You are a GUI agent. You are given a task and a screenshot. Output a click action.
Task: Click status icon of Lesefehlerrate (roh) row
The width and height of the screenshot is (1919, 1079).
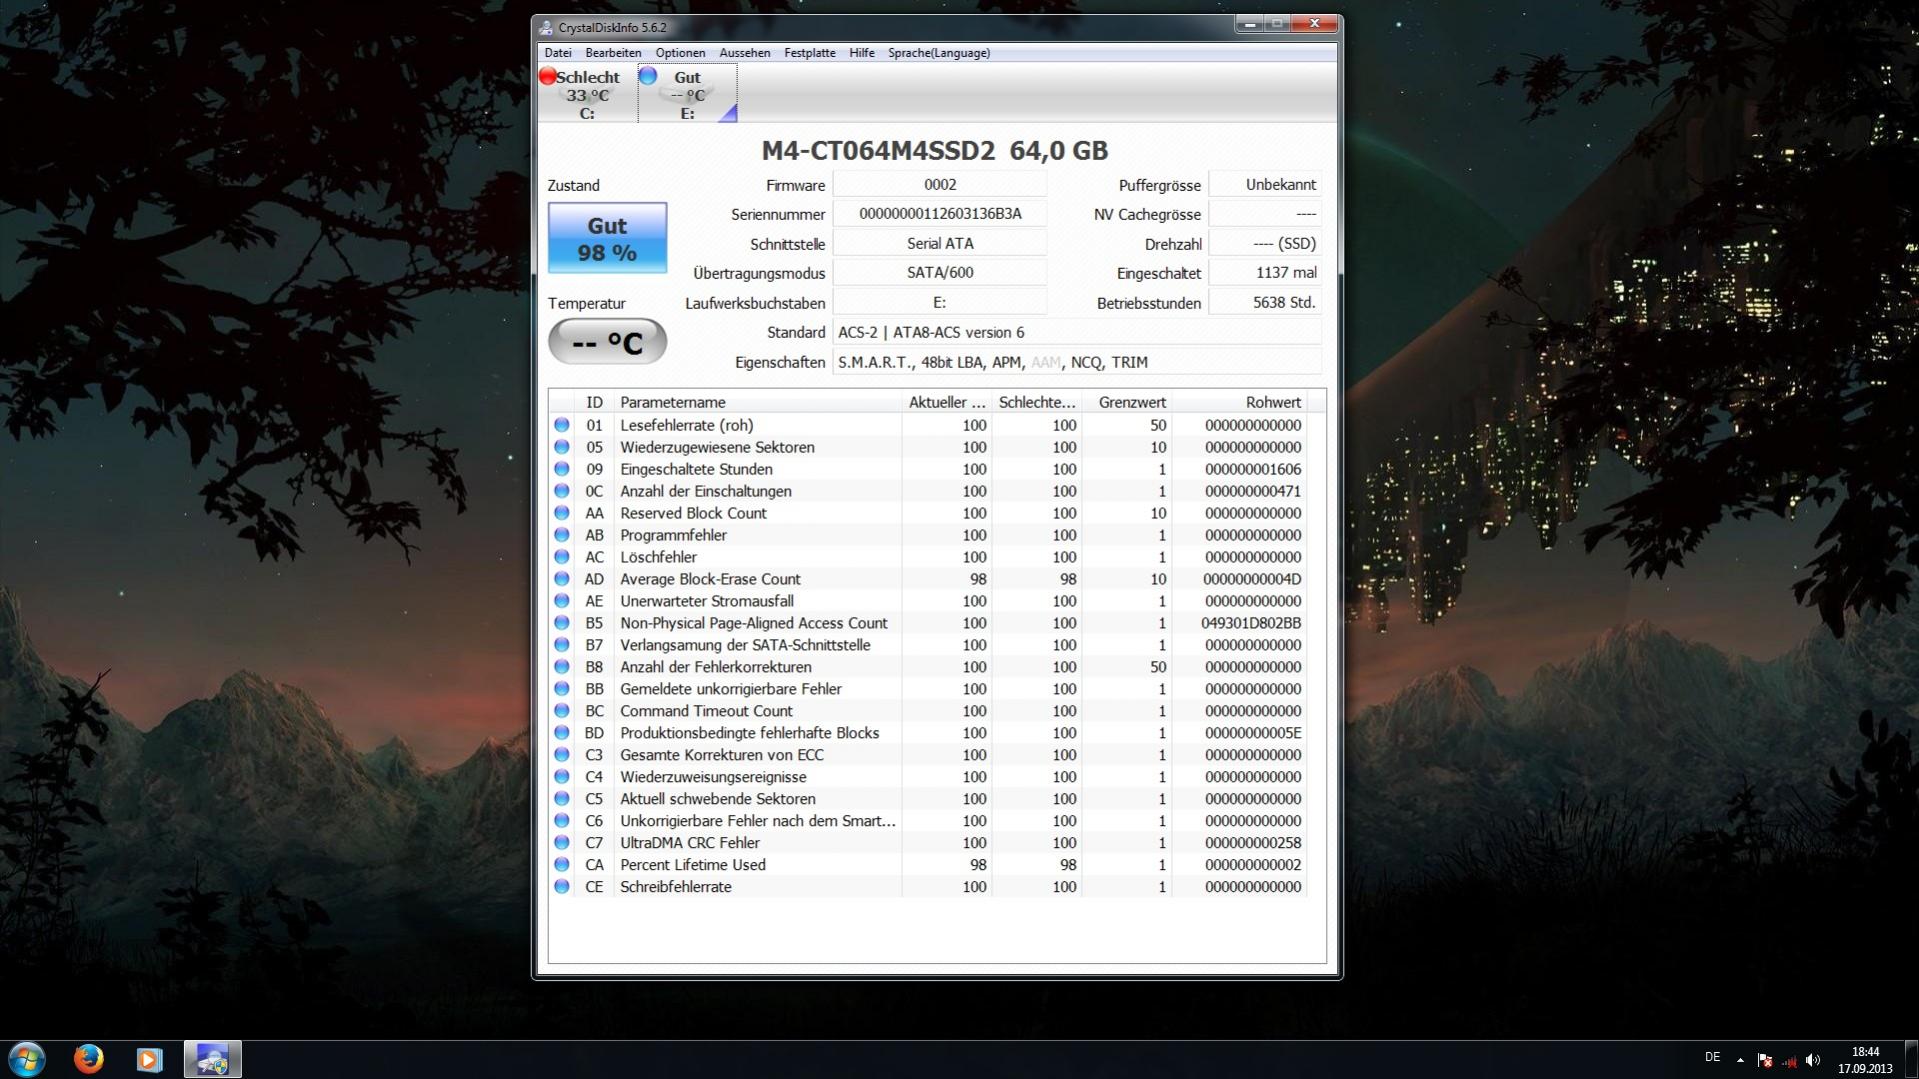(x=562, y=425)
